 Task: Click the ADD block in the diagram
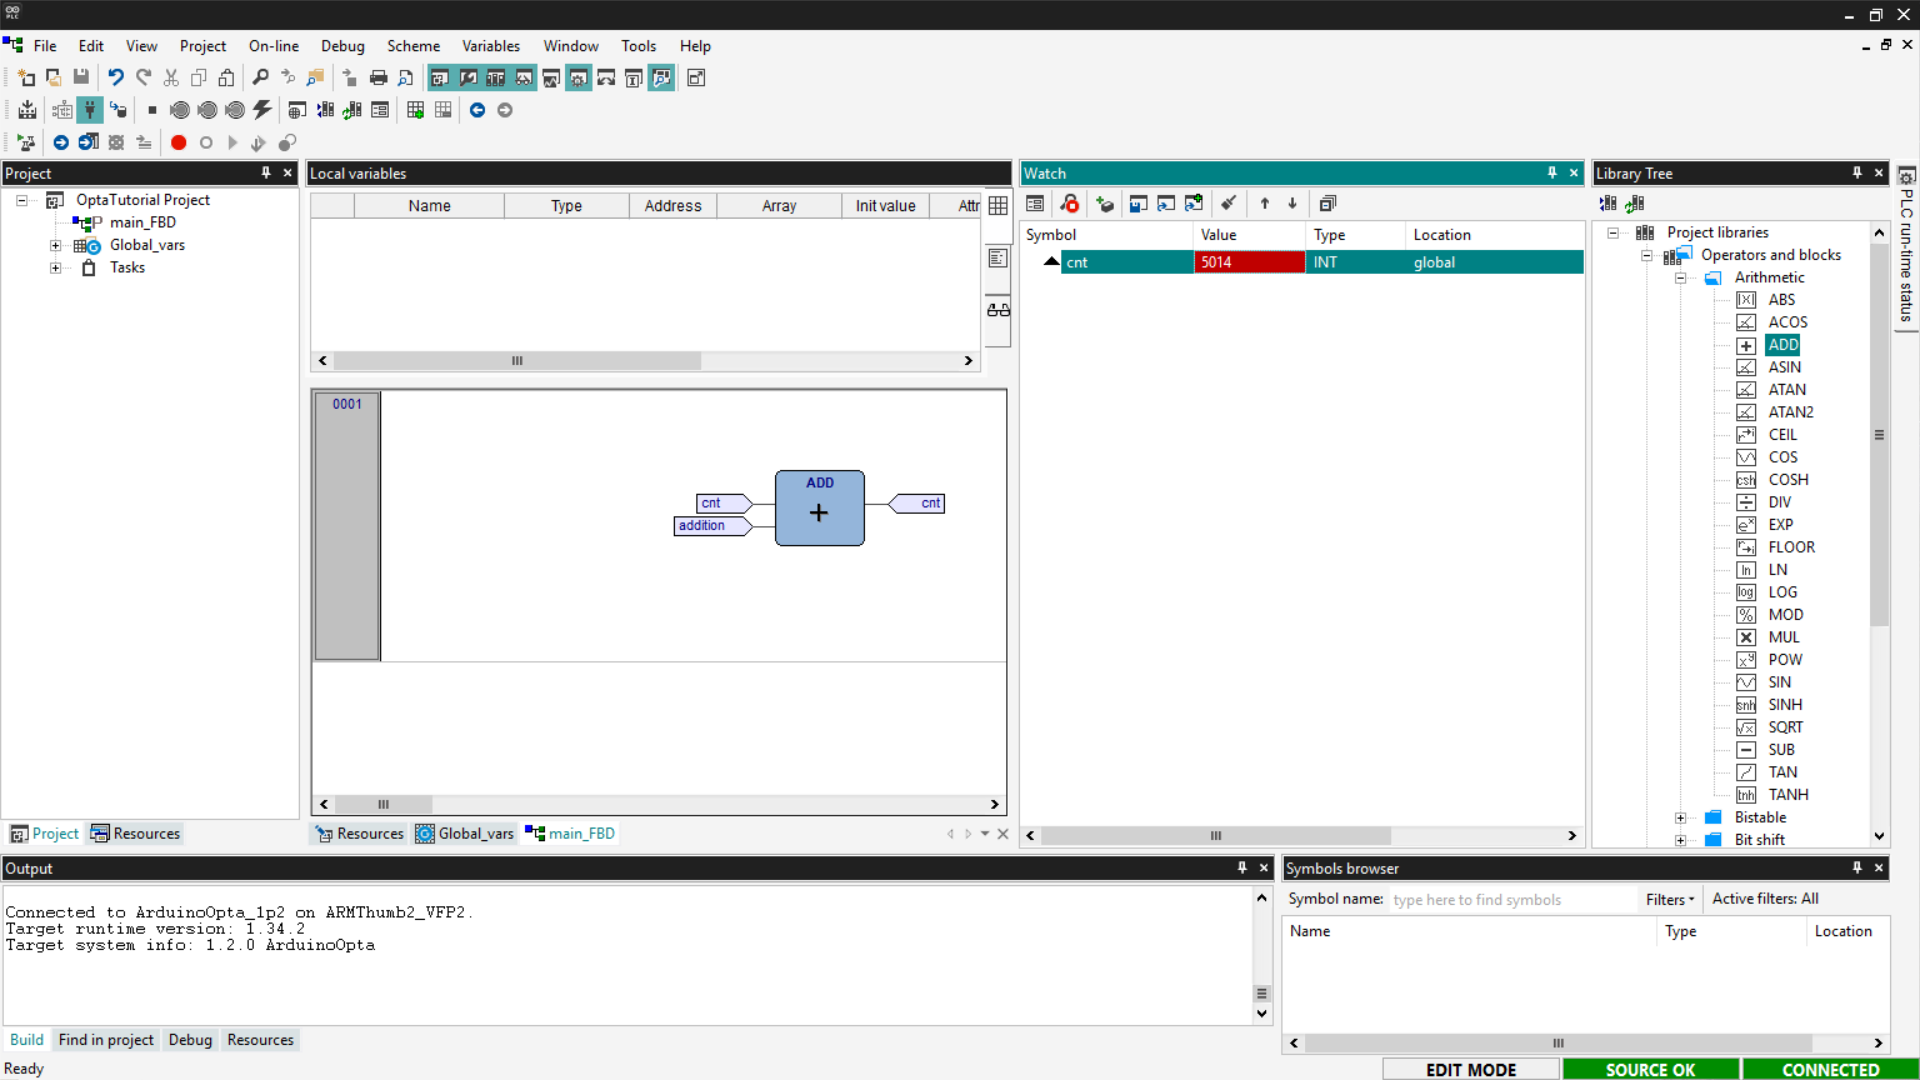[x=819, y=509]
